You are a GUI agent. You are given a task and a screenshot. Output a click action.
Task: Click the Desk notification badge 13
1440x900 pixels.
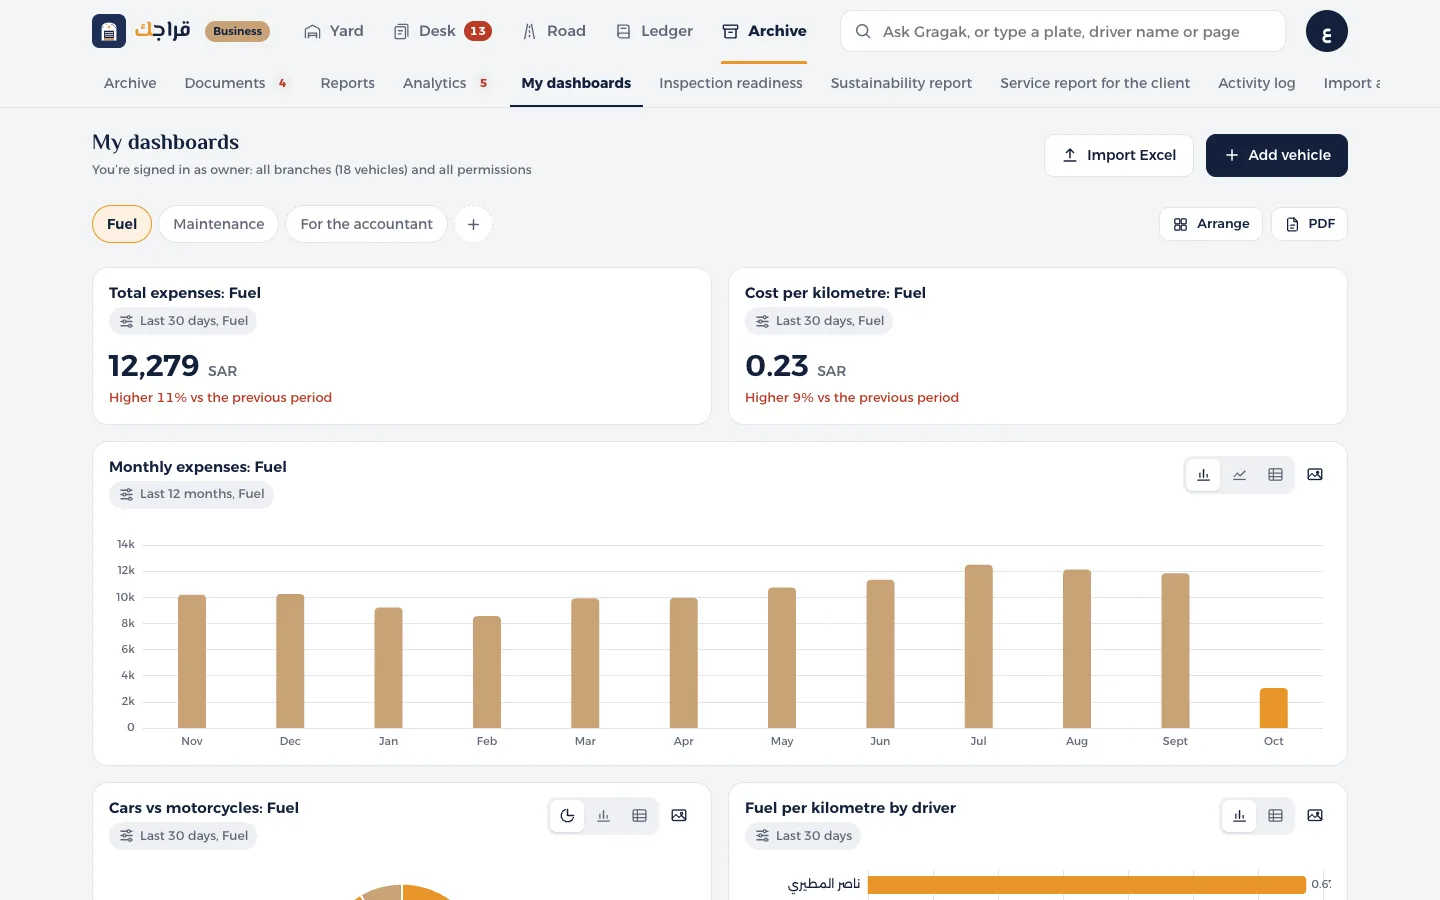tap(478, 31)
